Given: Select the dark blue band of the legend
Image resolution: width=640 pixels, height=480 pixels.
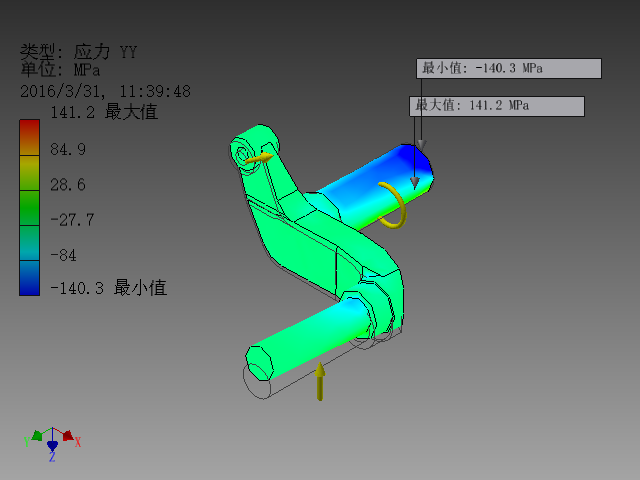Looking at the screenshot, I should pos(29,278).
